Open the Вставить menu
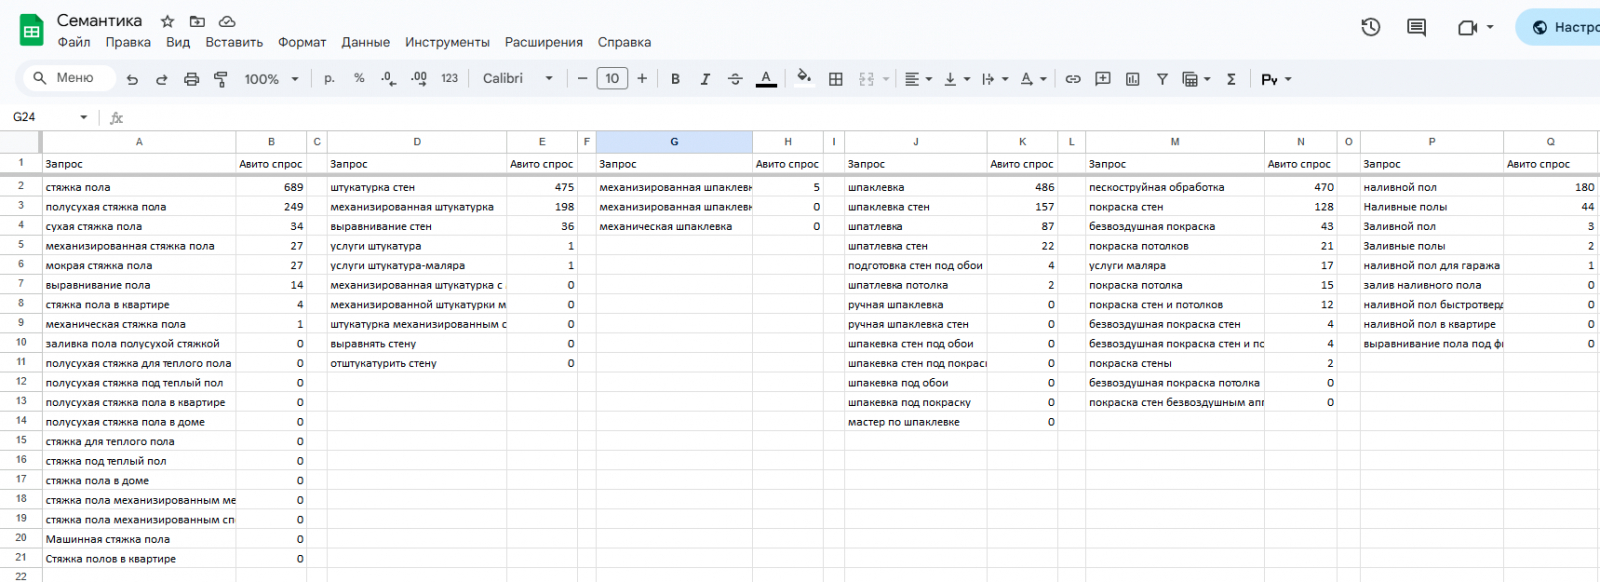This screenshot has width=1600, height=582. pyautogui.click(x=234, y=42)
